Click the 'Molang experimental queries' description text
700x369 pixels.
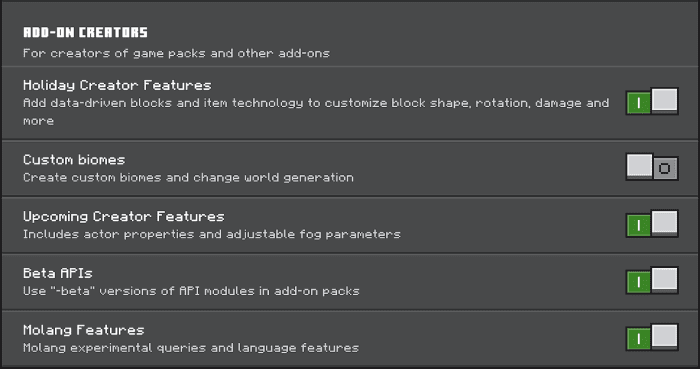coord(191,348)
